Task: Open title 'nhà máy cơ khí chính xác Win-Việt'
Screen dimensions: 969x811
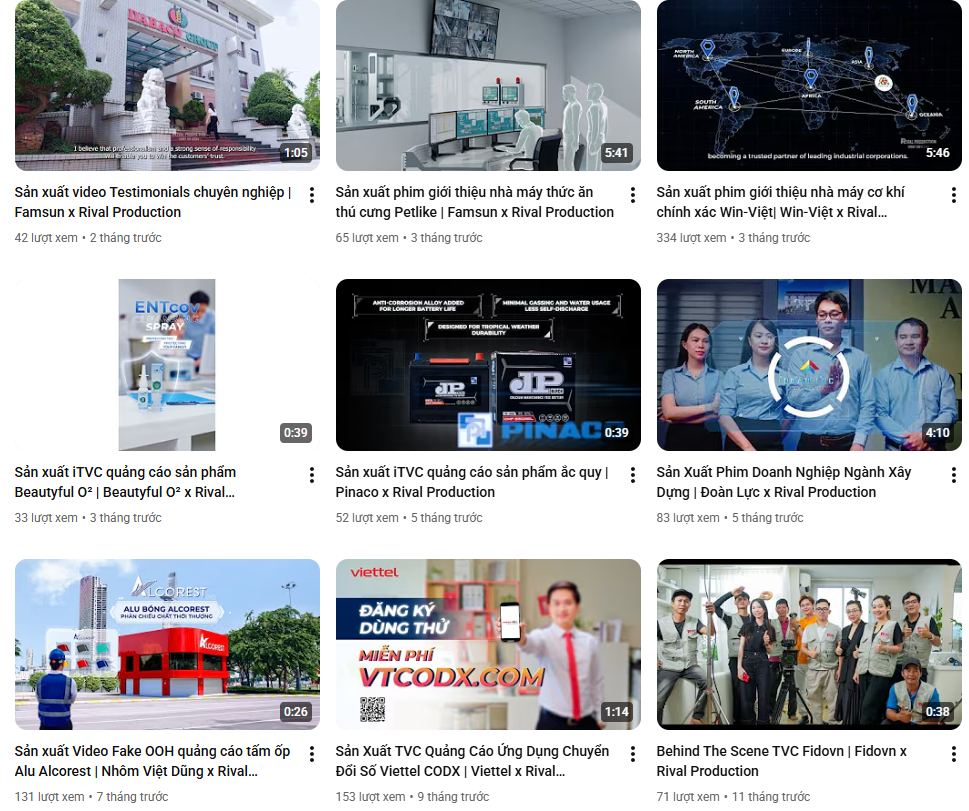Action: click(x=781, y=202)
